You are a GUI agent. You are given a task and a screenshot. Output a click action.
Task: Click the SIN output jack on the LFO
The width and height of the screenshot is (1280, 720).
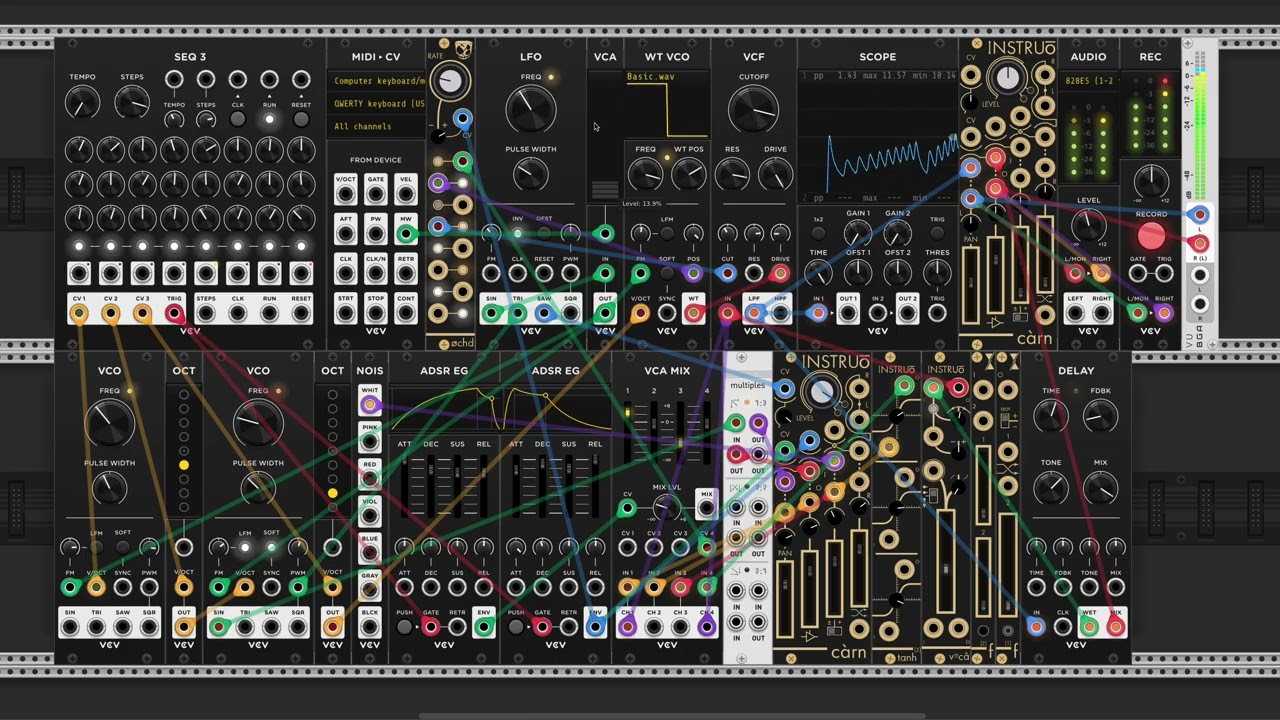tap(491, 313)
